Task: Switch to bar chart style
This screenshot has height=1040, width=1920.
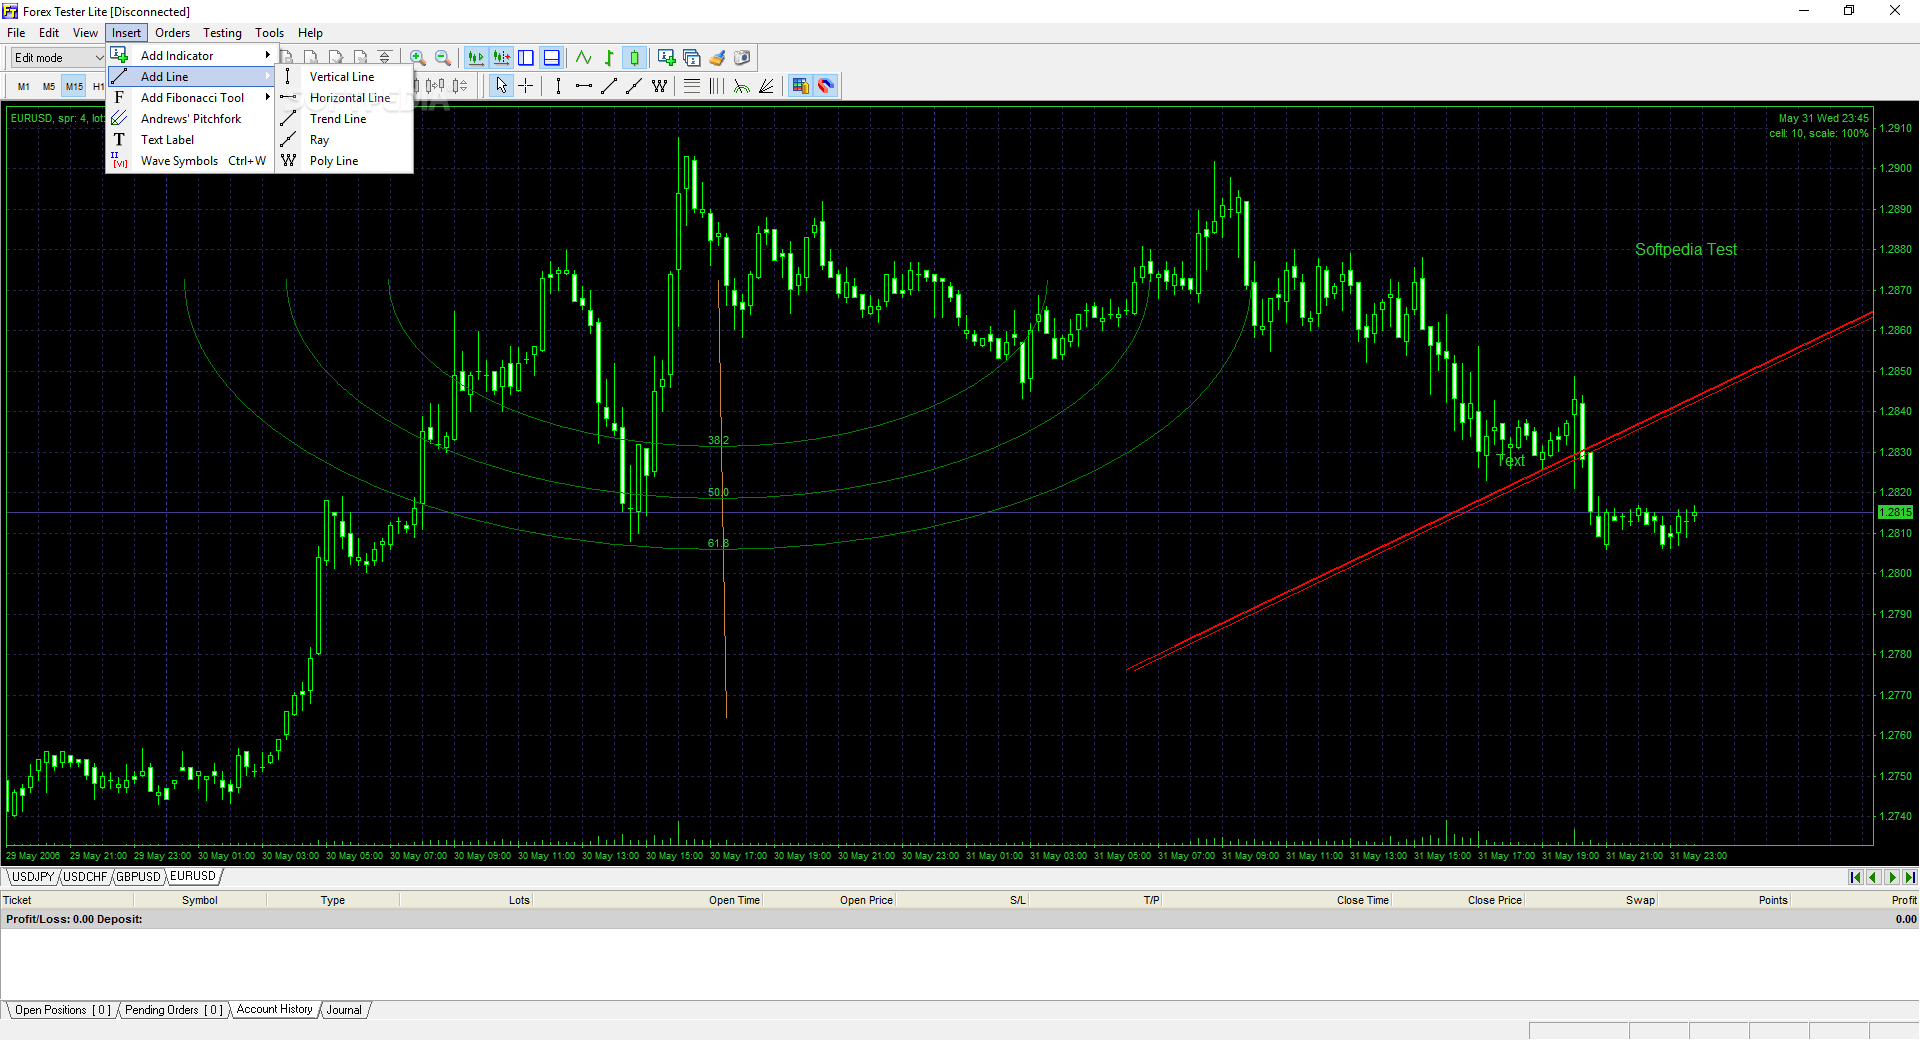Action: 609,58
